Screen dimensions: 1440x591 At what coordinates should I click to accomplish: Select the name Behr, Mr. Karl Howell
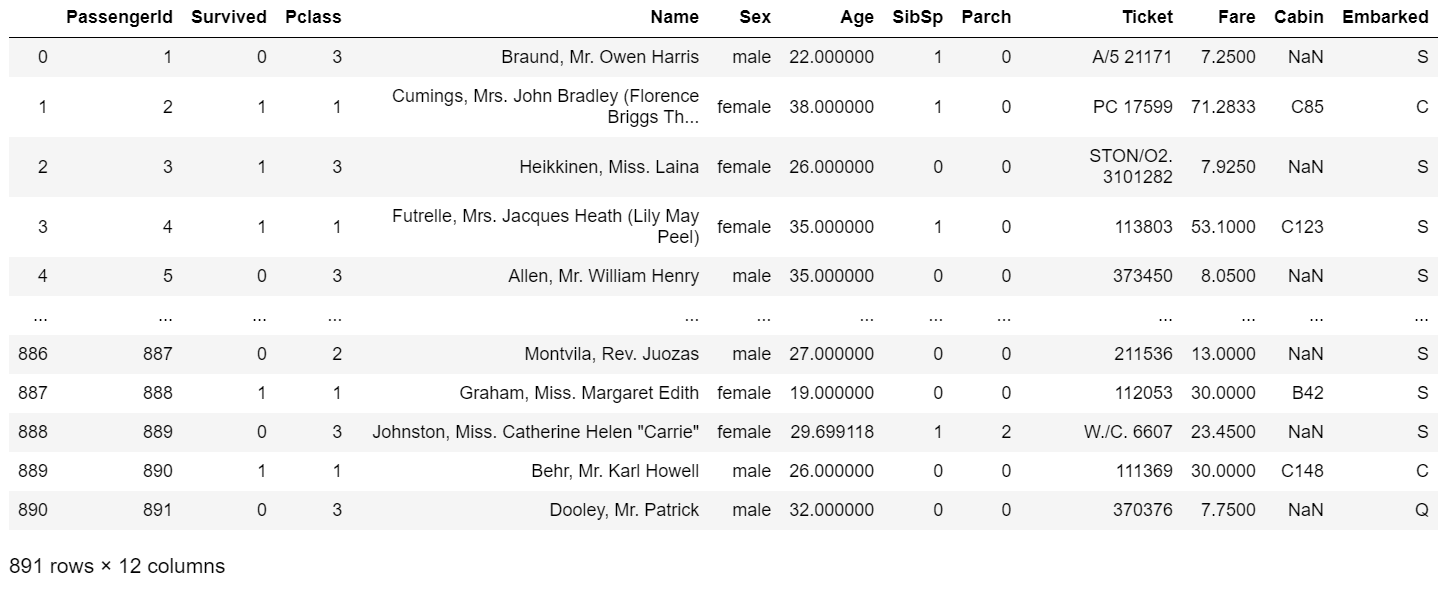click(x=615, y=471)
